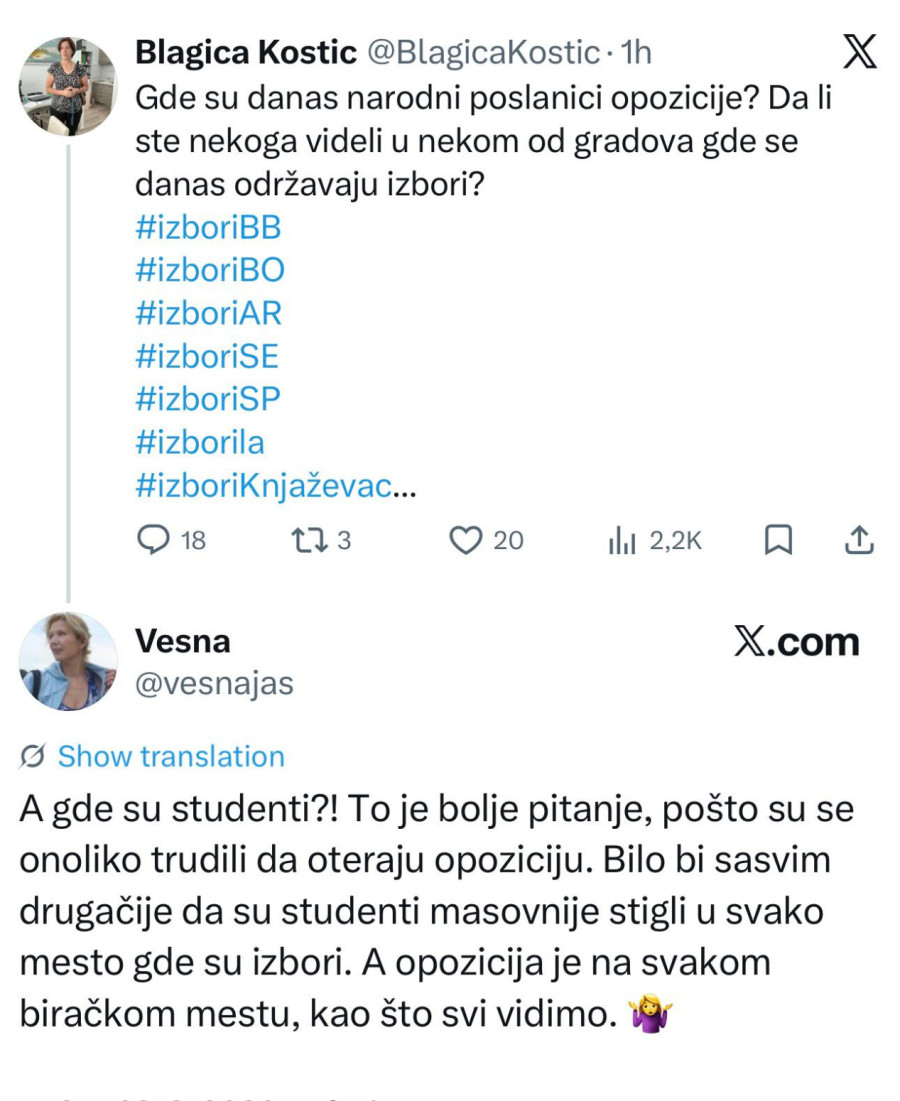Open Blagica Kostic's profile picture

click(x=68, y=86)
